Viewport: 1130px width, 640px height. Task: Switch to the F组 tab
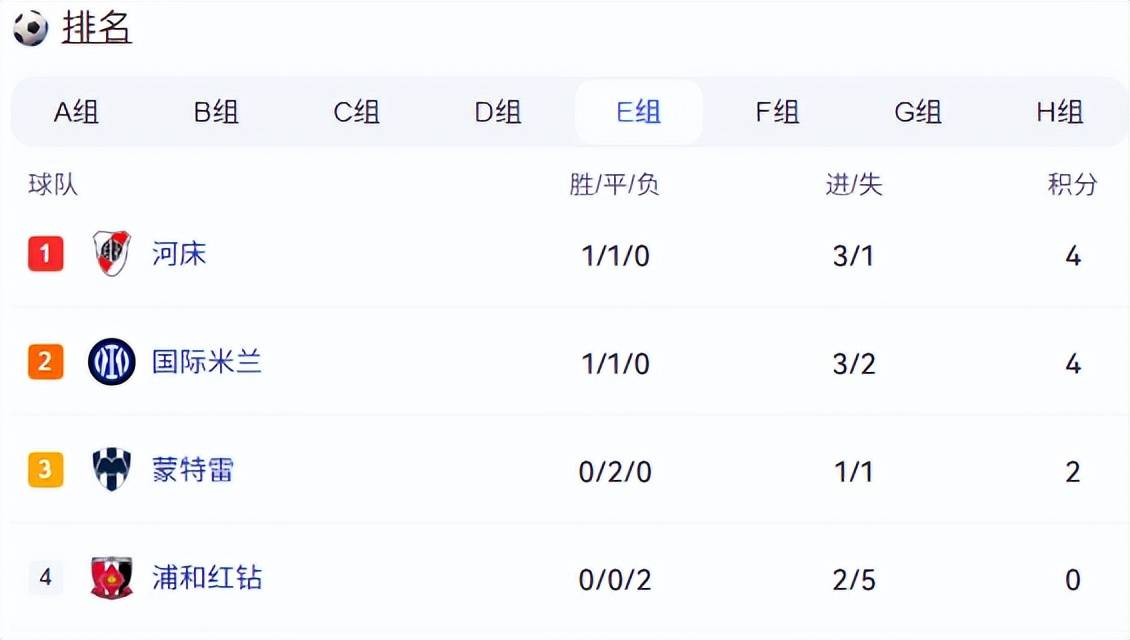tap(778, 112)
